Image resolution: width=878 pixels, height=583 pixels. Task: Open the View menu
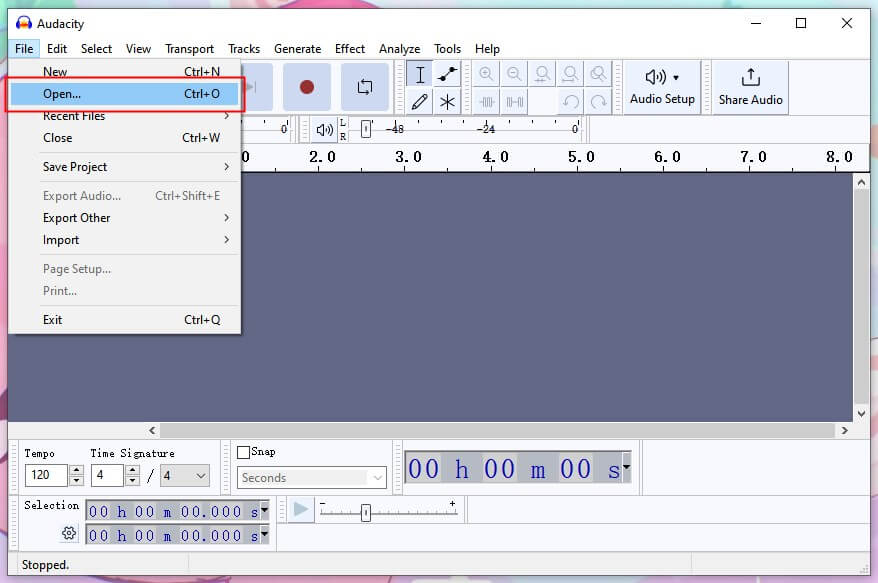coord(138,49)
